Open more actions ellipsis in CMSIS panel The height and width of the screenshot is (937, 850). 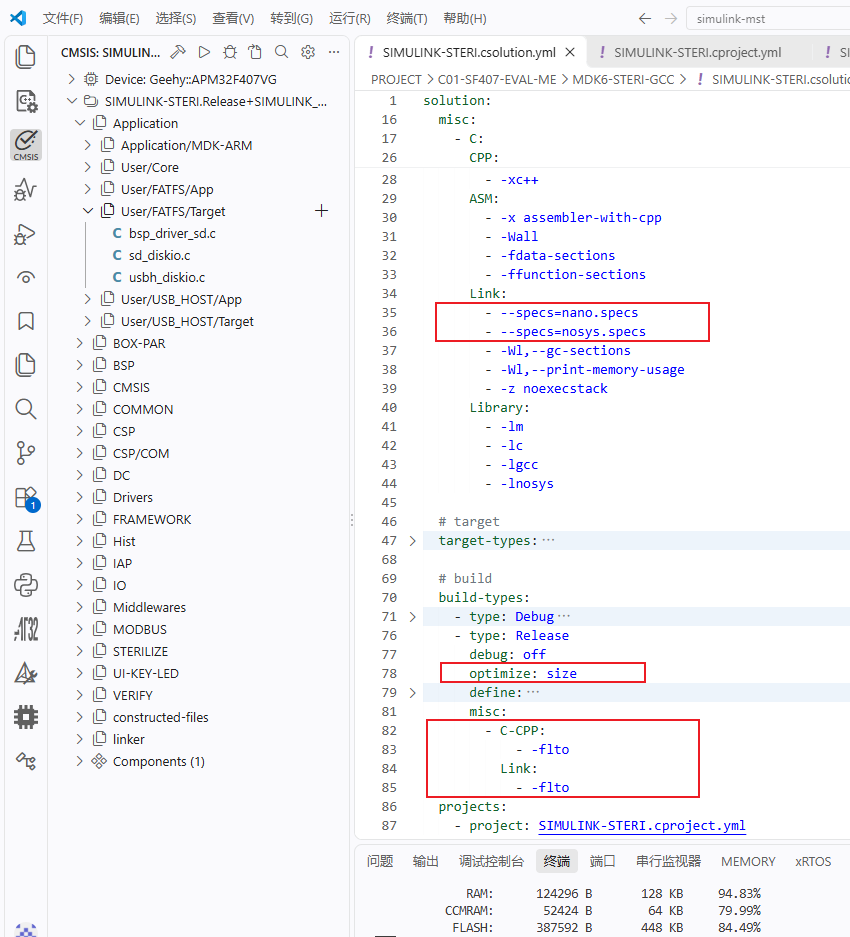click(334, 52)
